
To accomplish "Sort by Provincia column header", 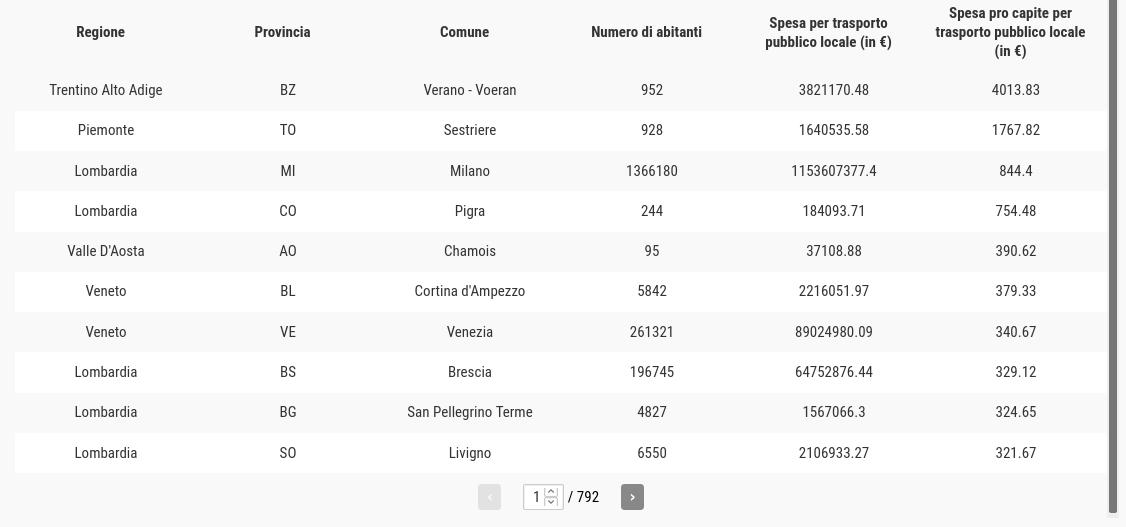I will (282, 32).
